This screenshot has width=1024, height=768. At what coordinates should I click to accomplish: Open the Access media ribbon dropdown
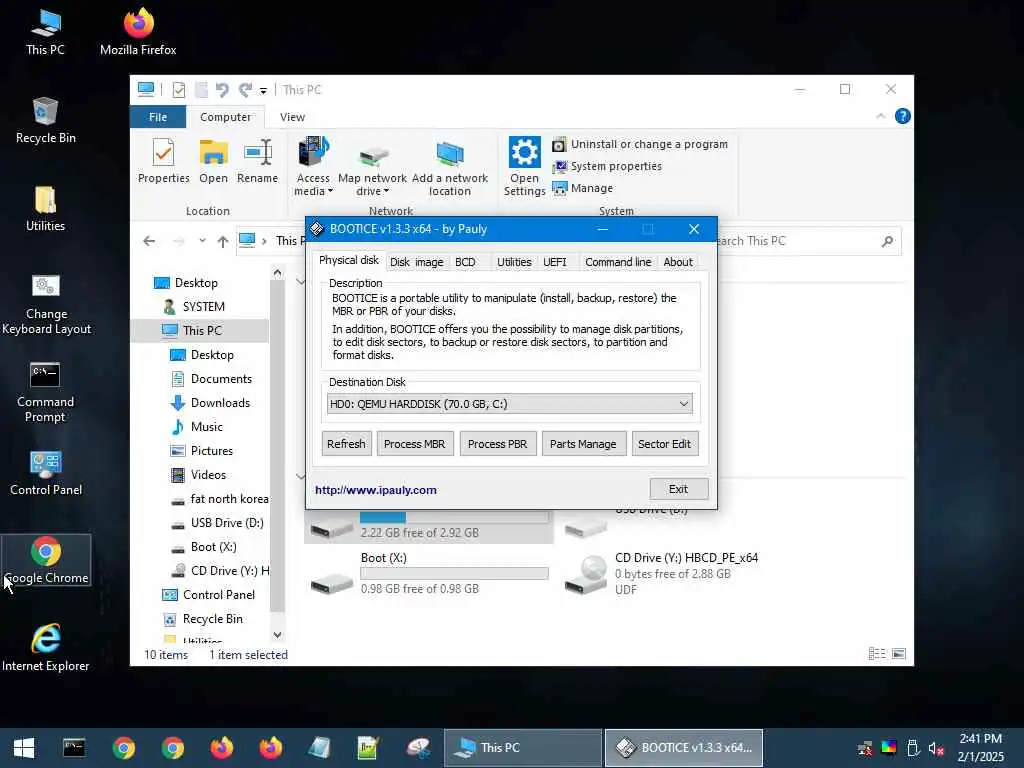click(x=313, y=167)
